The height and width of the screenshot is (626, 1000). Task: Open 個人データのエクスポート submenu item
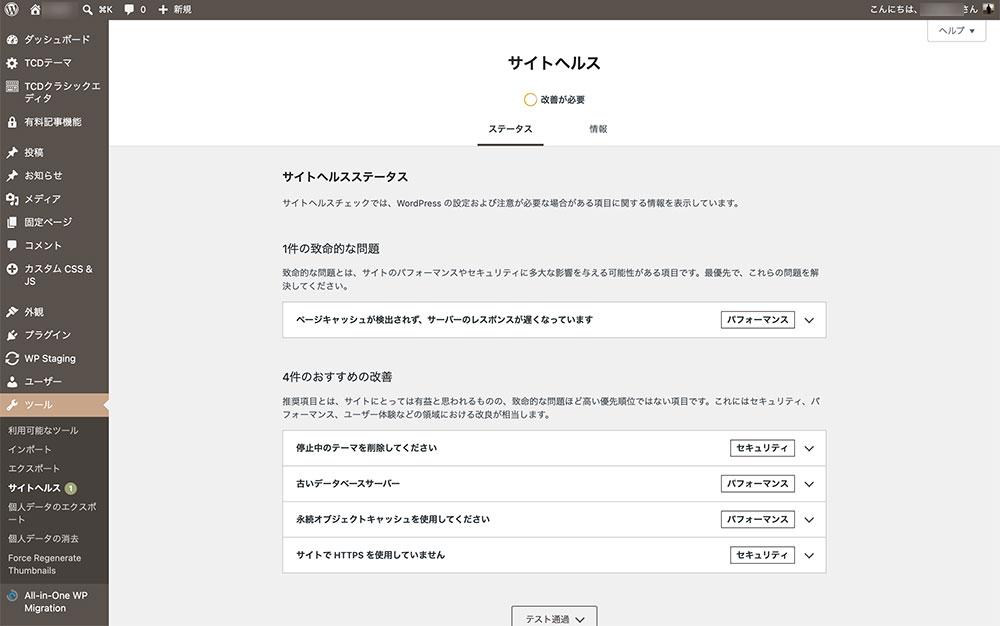(52, 513)
